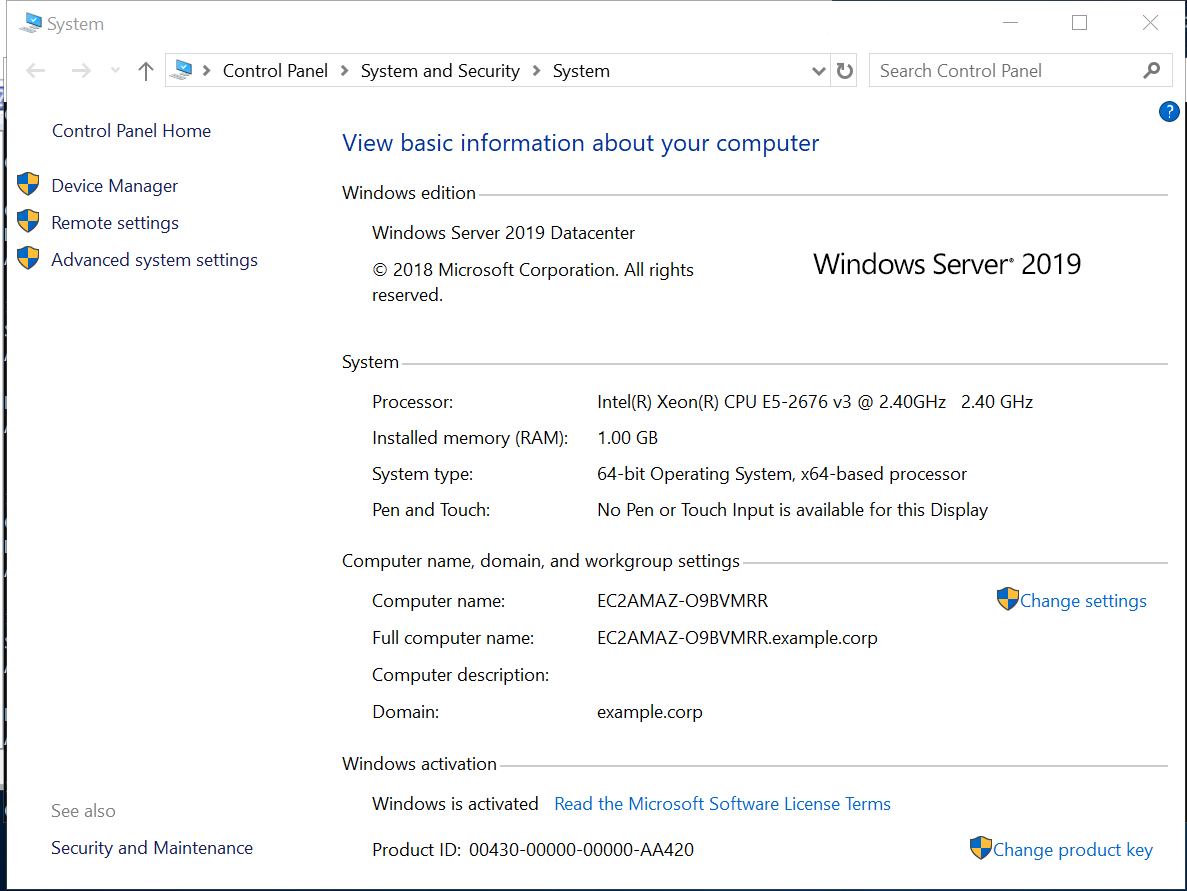Click the 1.00 GB installed memory value
Screen dimensions: 1187x891
[628, 438]
